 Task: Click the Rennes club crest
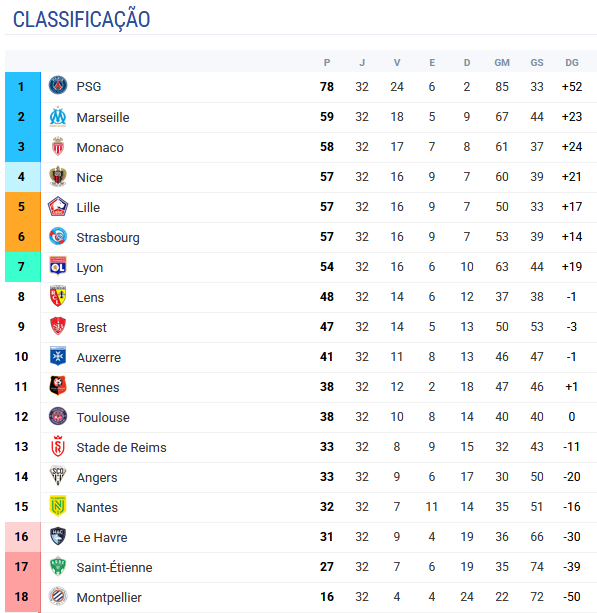pos(58,386)
